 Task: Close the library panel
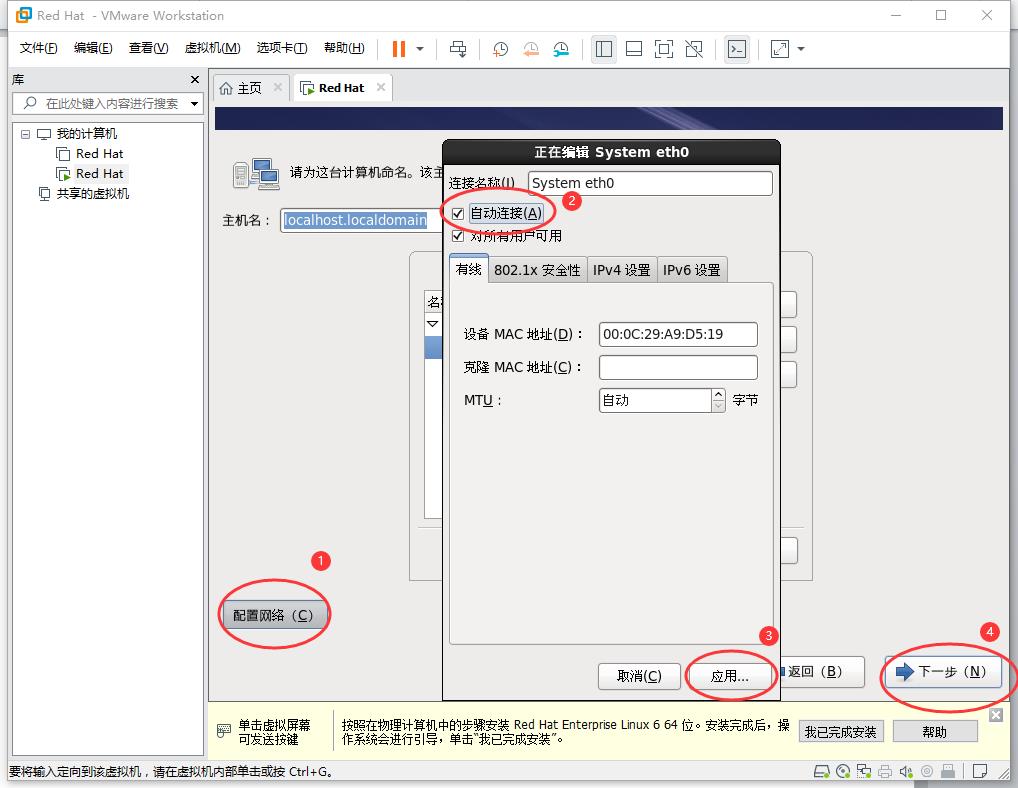coord(195,79)
